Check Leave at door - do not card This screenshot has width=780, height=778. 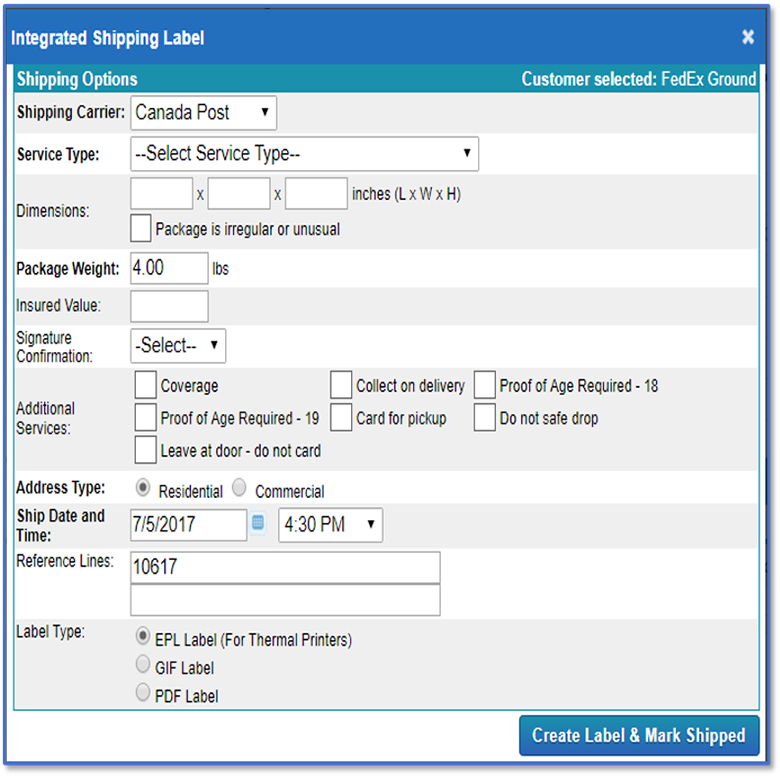coord(146,450)
